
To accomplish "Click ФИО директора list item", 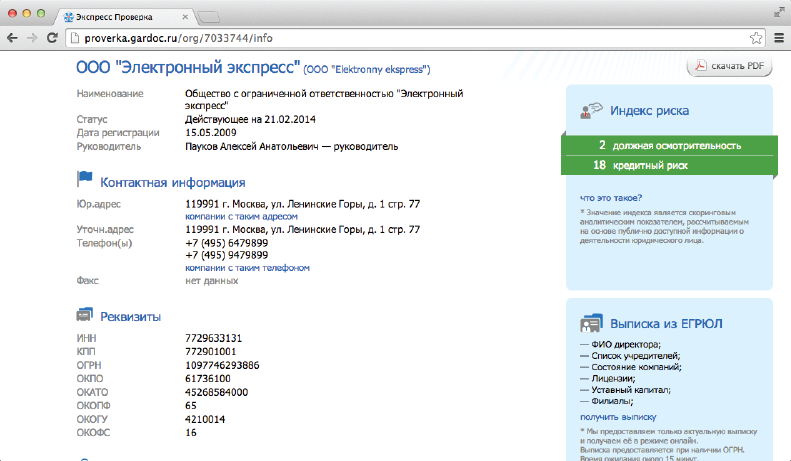I will coord(626,344).
